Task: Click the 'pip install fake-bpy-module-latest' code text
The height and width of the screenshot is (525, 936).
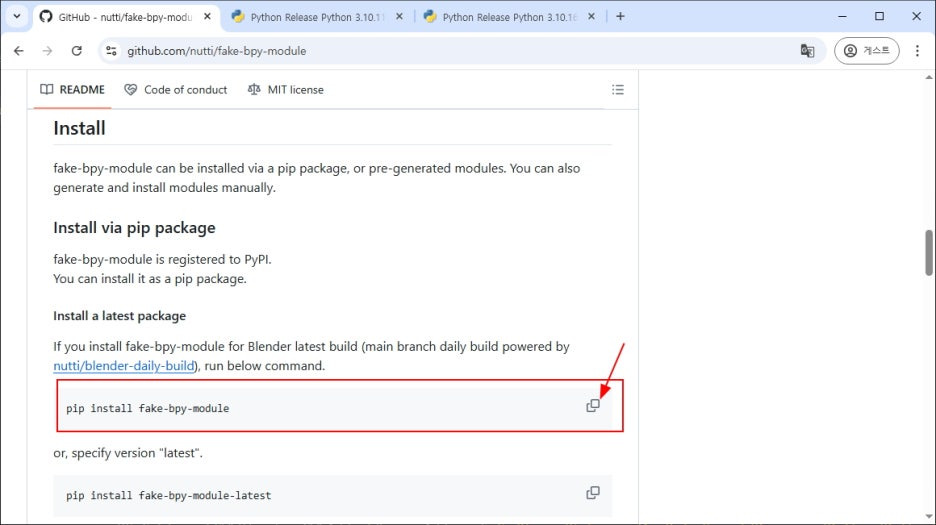Action: coord(168,496)
